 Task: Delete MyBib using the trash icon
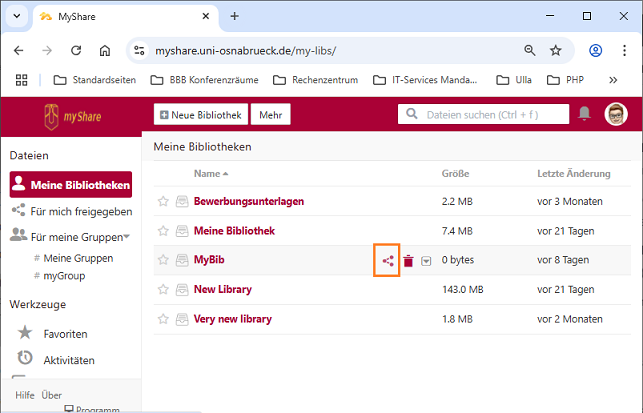[x=408, y=261]
